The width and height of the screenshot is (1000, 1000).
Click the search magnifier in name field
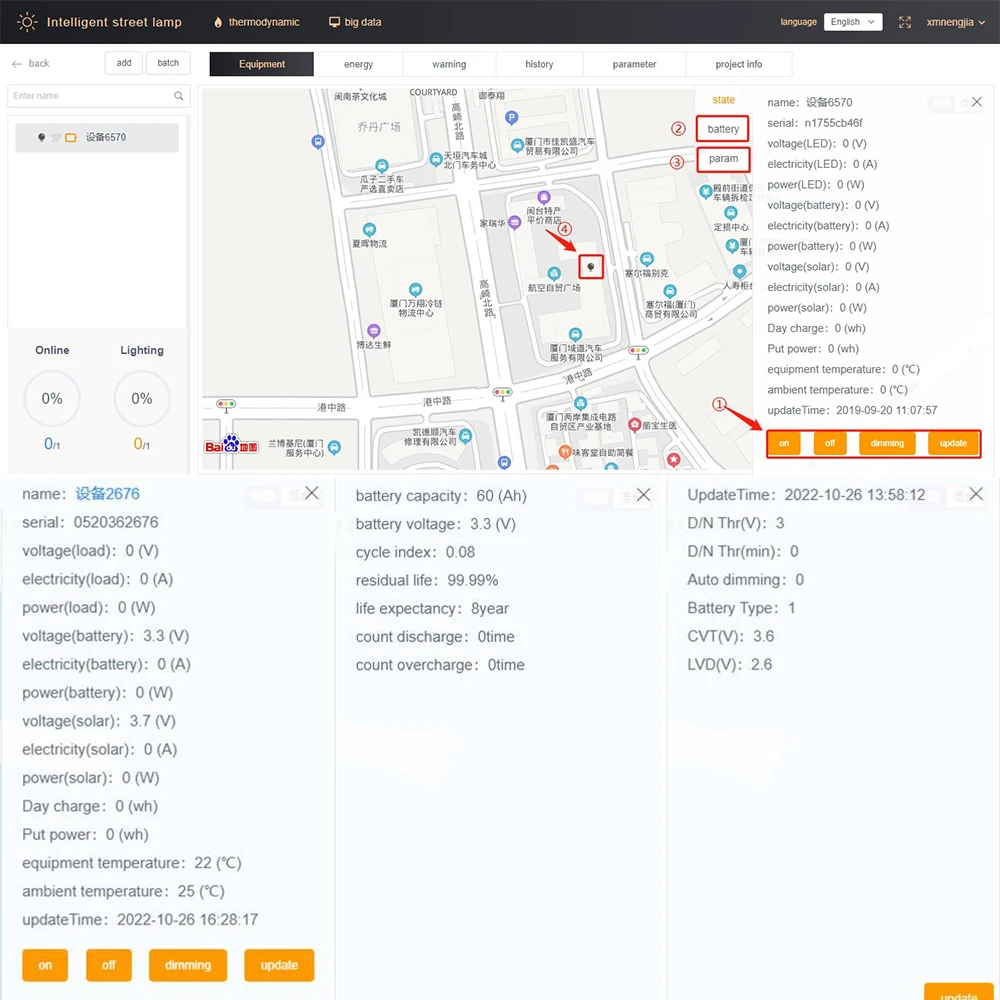[179, 96]
